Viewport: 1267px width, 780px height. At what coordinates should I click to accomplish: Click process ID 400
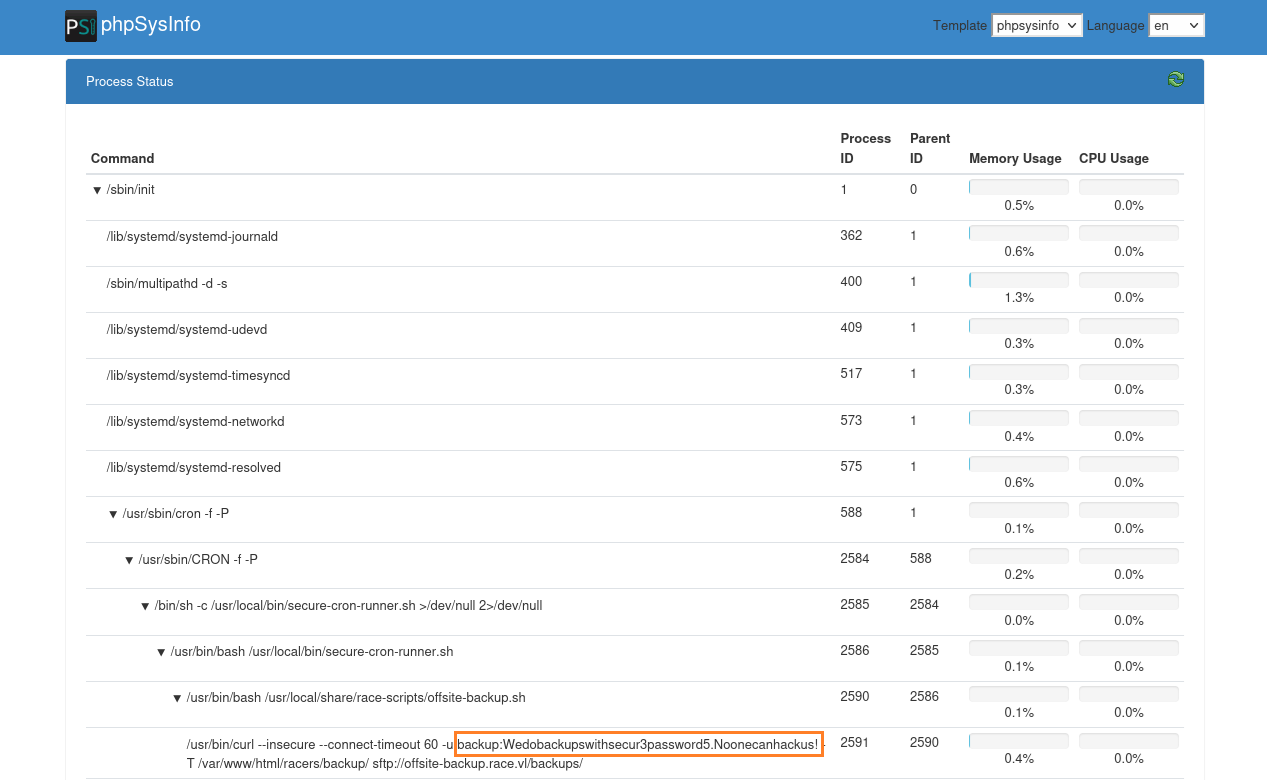click(851, 282)
